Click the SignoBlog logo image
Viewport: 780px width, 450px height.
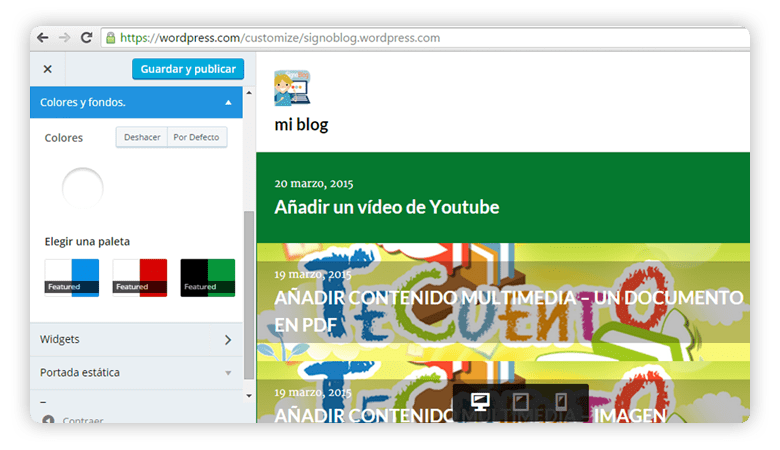click(292, 88)
